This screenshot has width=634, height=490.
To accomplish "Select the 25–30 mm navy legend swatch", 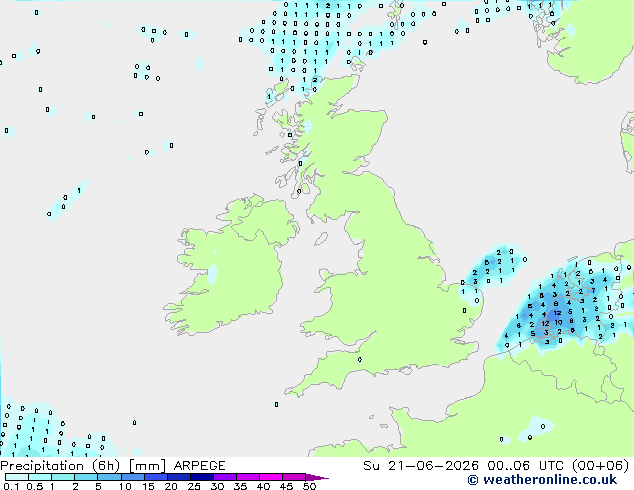I will 202,477.
